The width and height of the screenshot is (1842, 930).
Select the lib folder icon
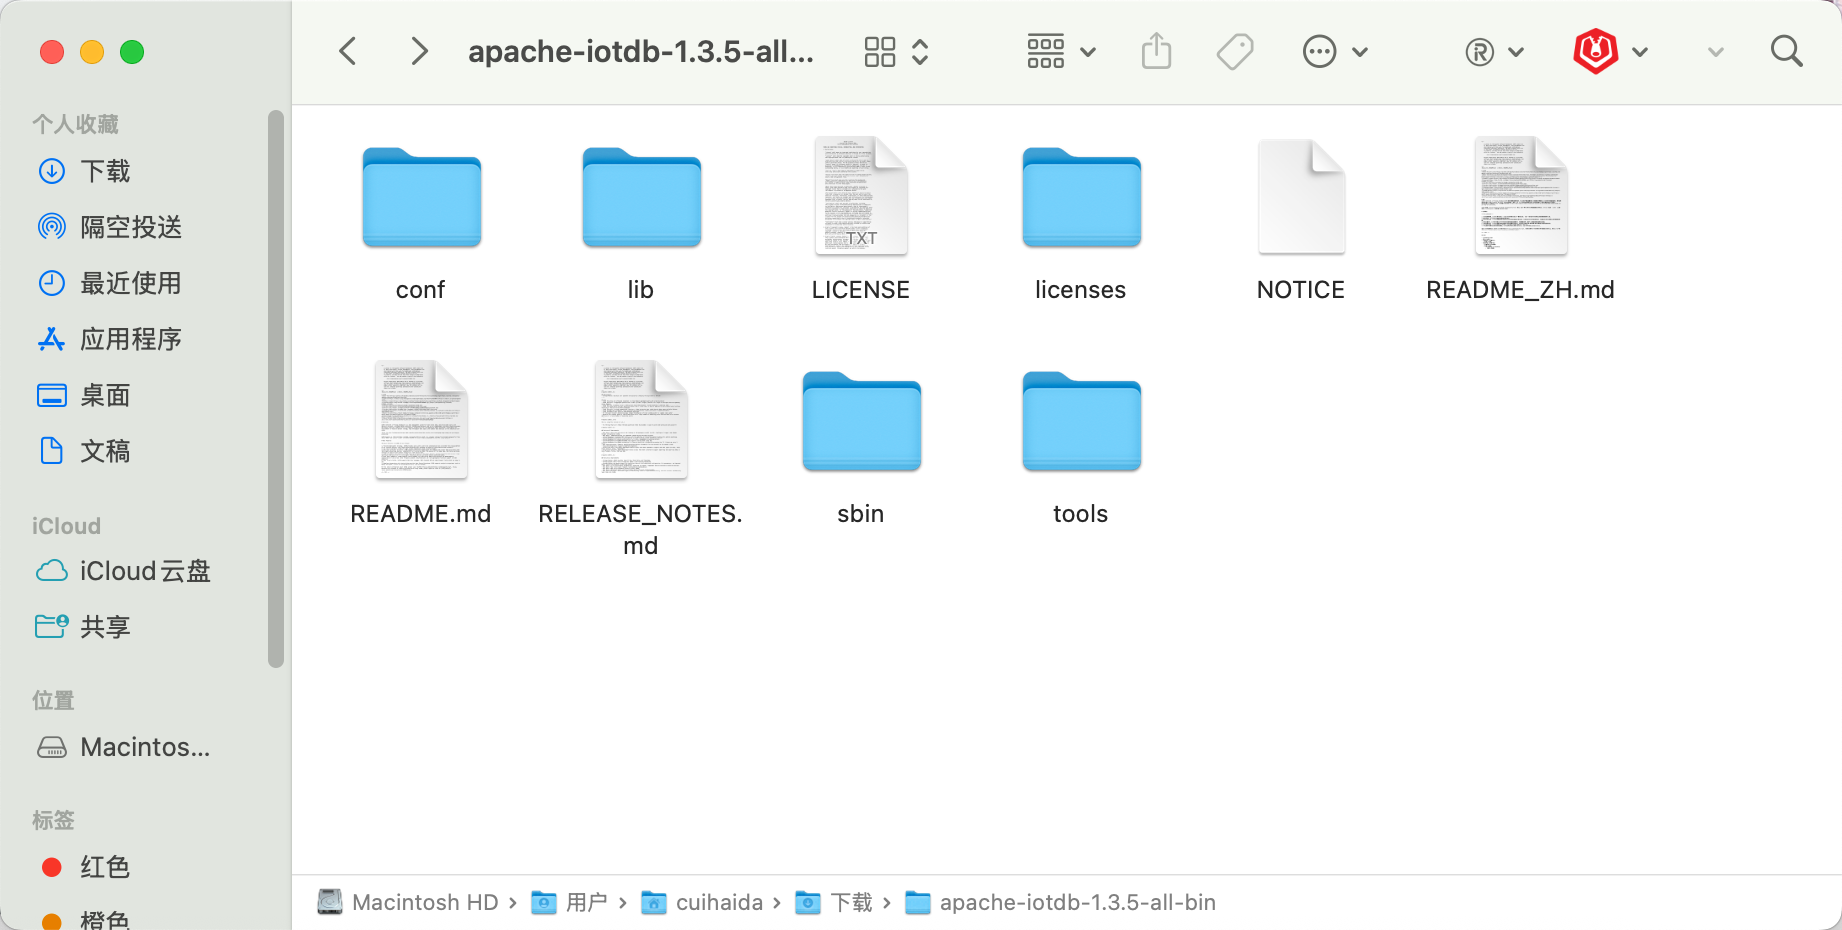click(x=641, y=197)
